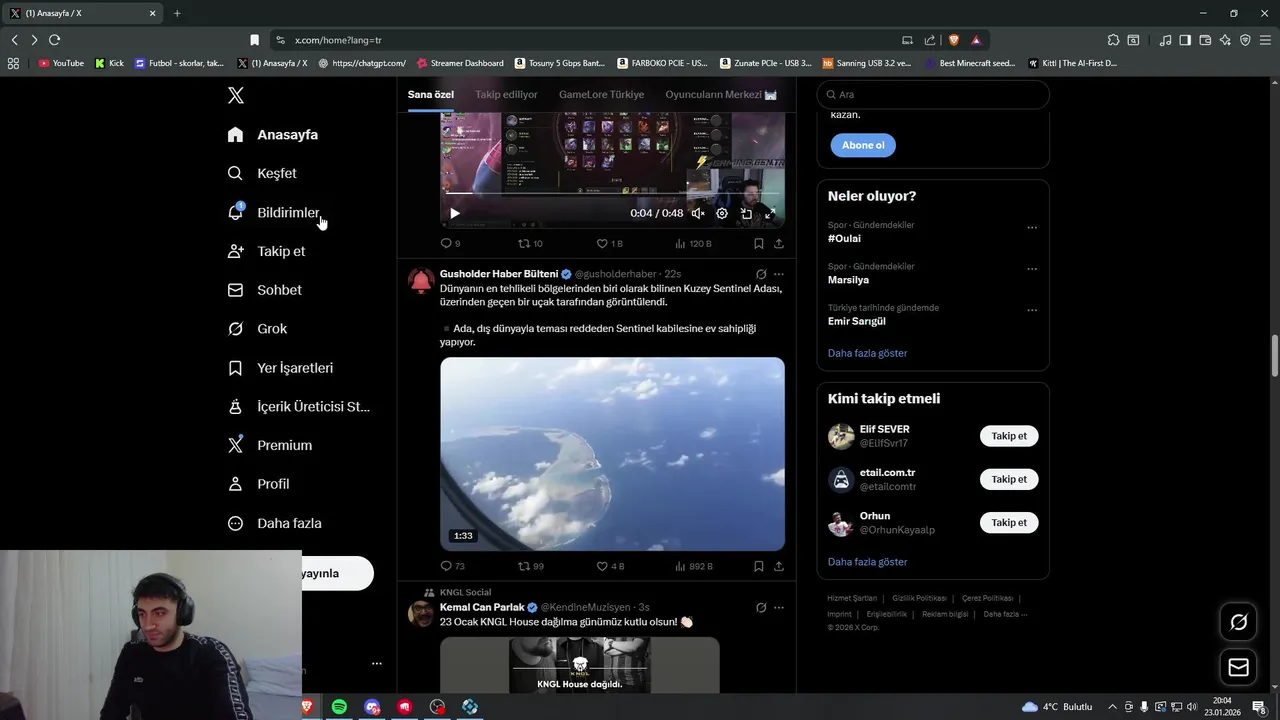This screenshot has height=720, width=1280.
Task: Open Spotify in the taskbar
Action: [x=339, y=707]
